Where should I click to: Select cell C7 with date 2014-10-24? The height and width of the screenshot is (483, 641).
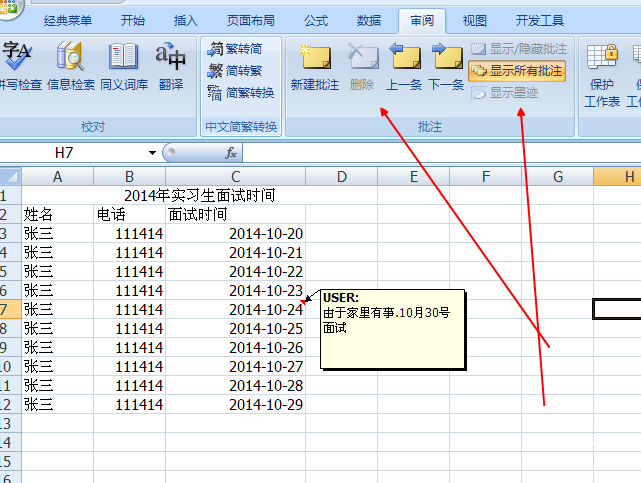pyautogui.click(x=235, y=310)
